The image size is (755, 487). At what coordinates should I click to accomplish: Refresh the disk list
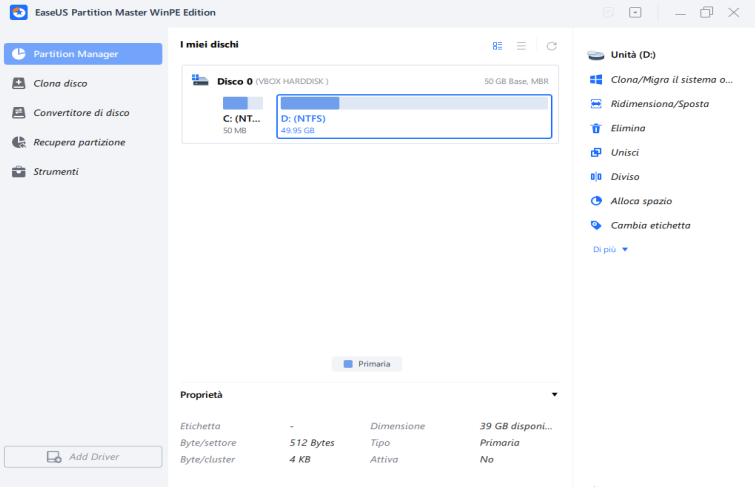[x=551, y=46]
